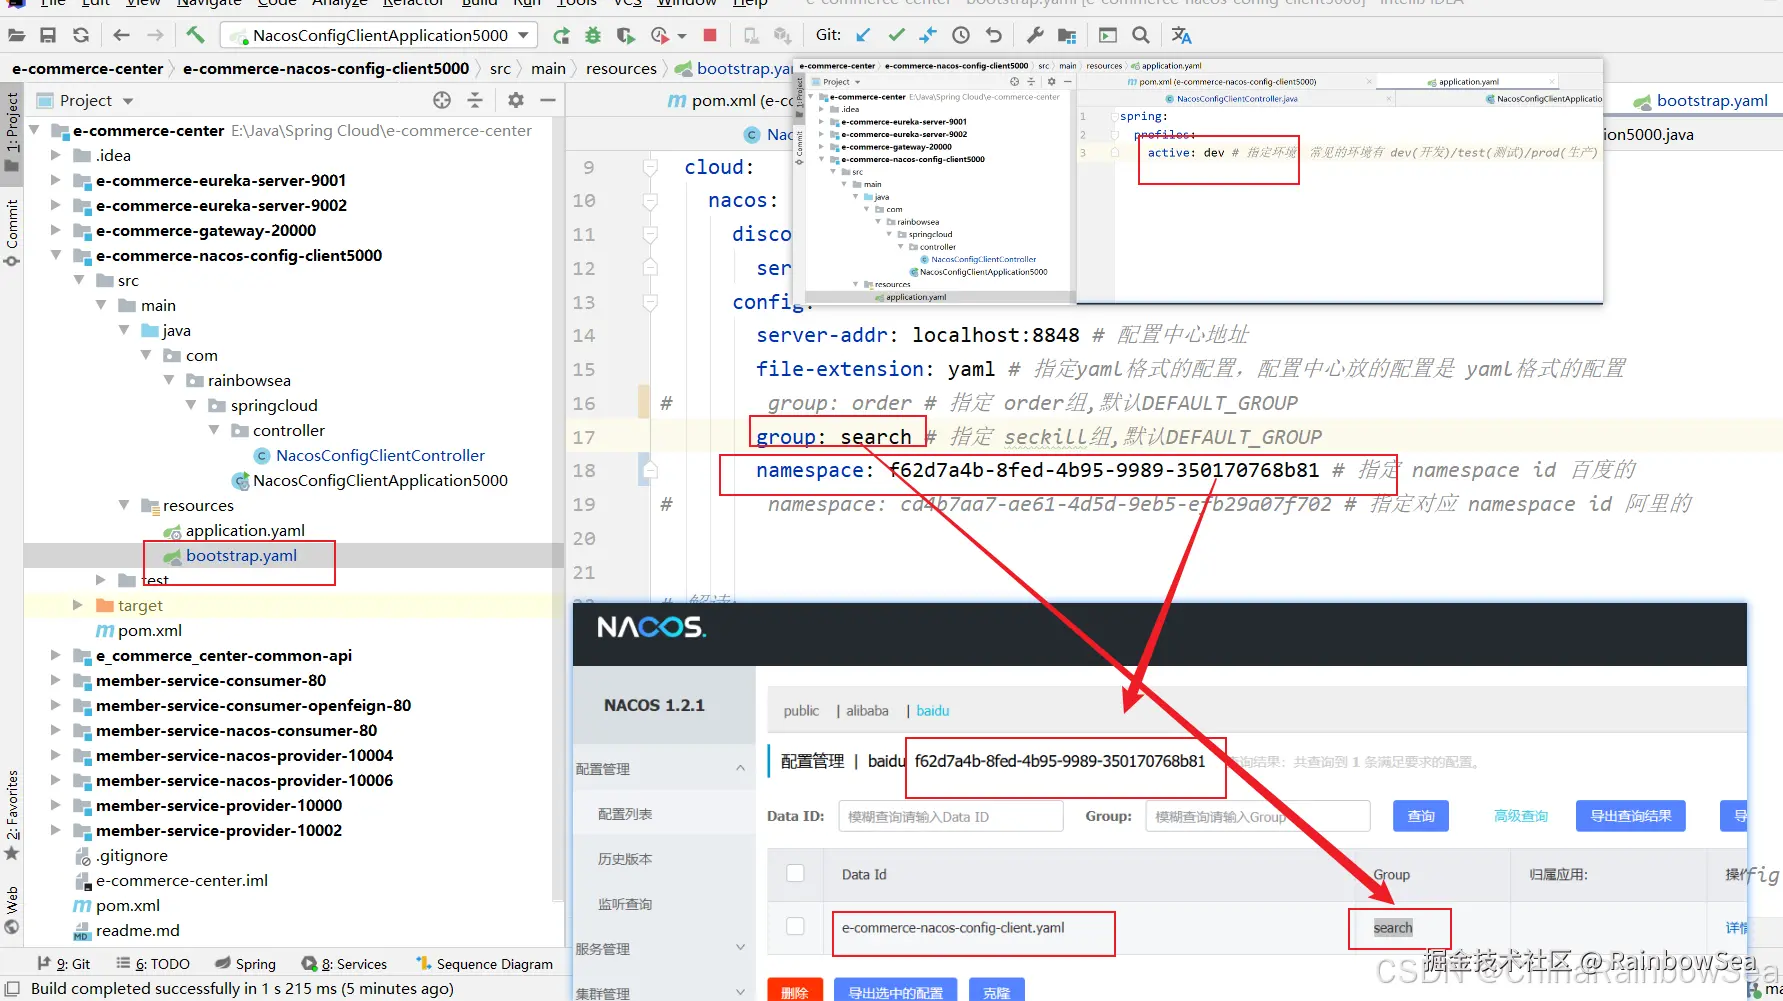Click Nacos 高级查询 advanced query link
Screen dimensions: 1783x1001
pyautogui.click(x=1521, y=816)
